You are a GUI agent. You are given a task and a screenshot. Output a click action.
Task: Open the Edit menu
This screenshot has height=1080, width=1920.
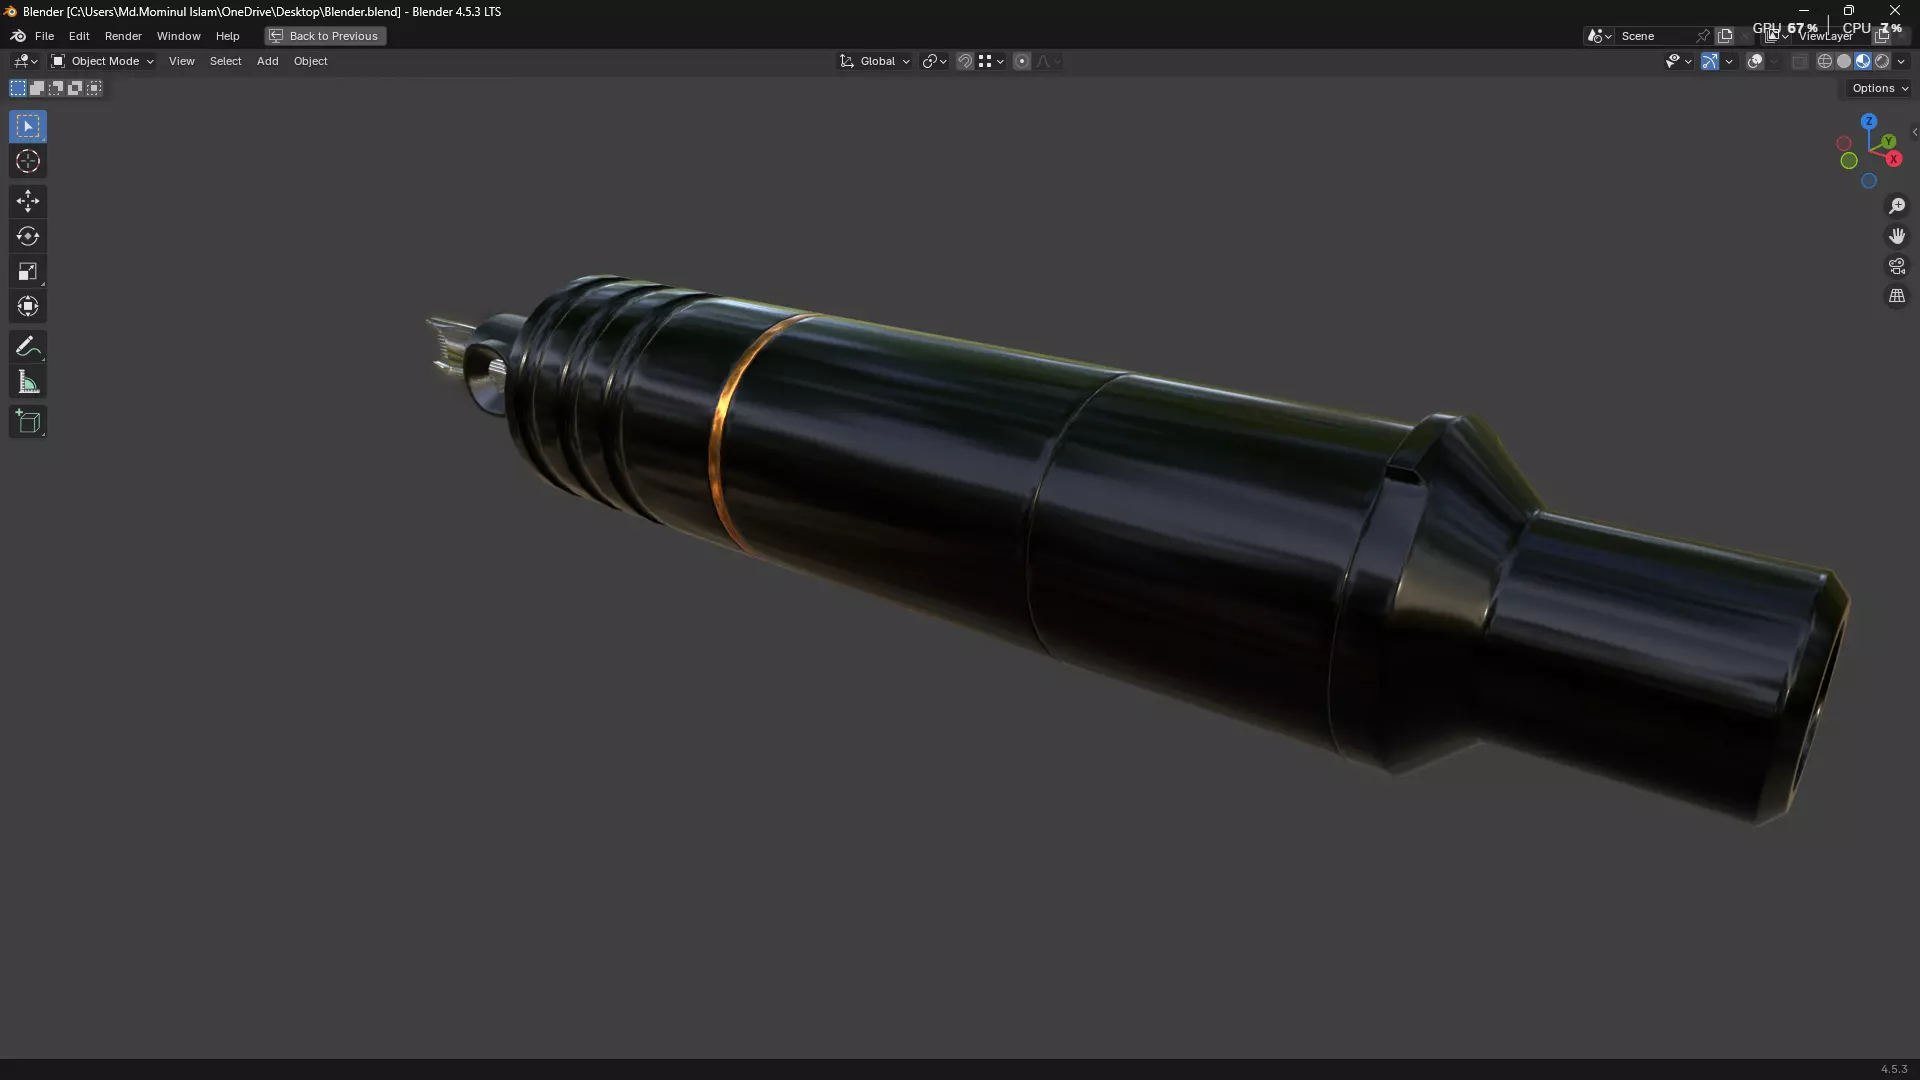coord(79,36)
